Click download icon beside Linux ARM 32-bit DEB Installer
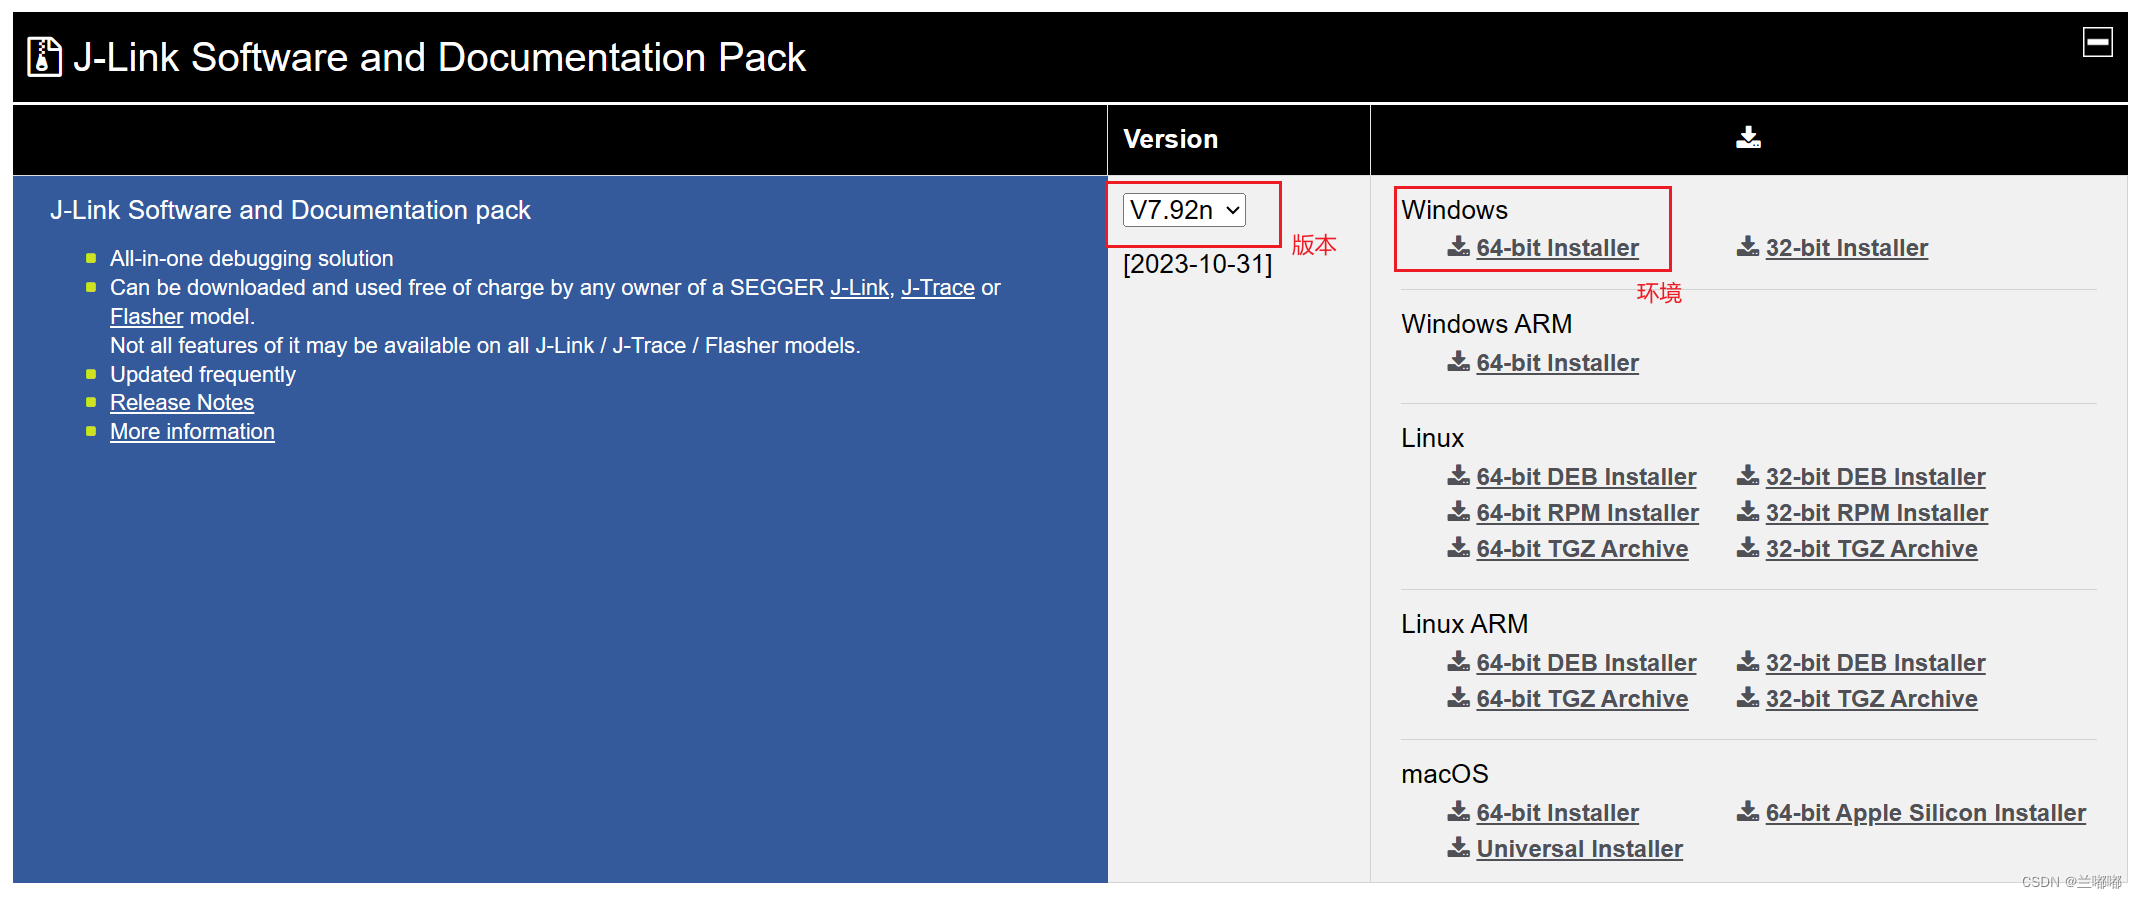Screen dimensions: 2137x898 (x=1748, y=661)
